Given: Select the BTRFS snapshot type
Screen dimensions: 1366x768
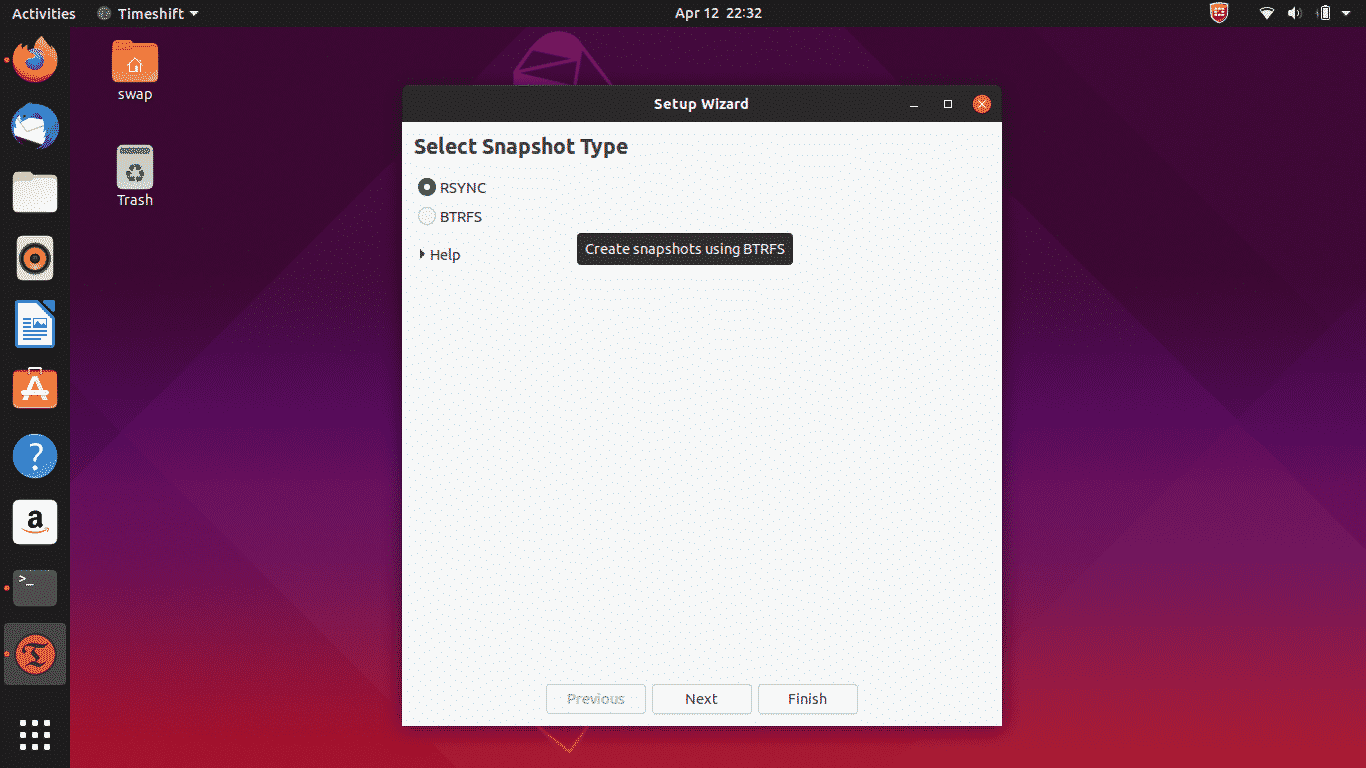Looking at the screenshot, I should (450, 216).
